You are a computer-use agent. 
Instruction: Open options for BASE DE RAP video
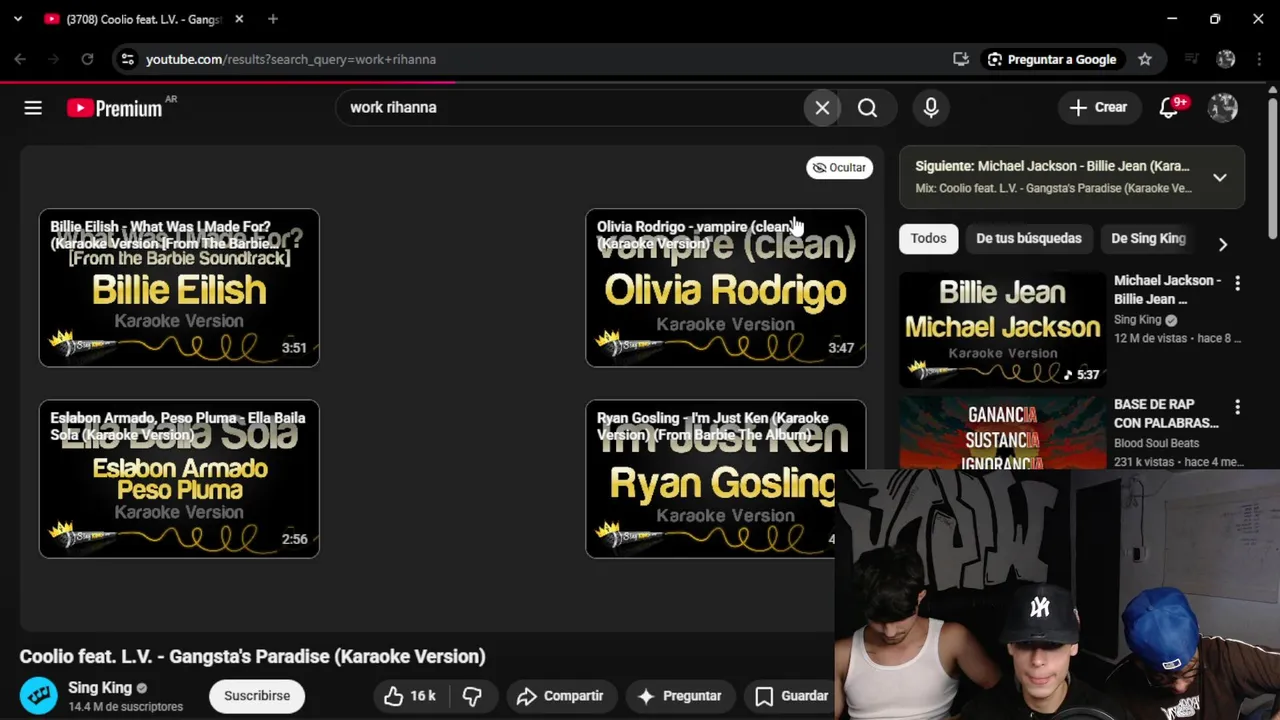1237,407
